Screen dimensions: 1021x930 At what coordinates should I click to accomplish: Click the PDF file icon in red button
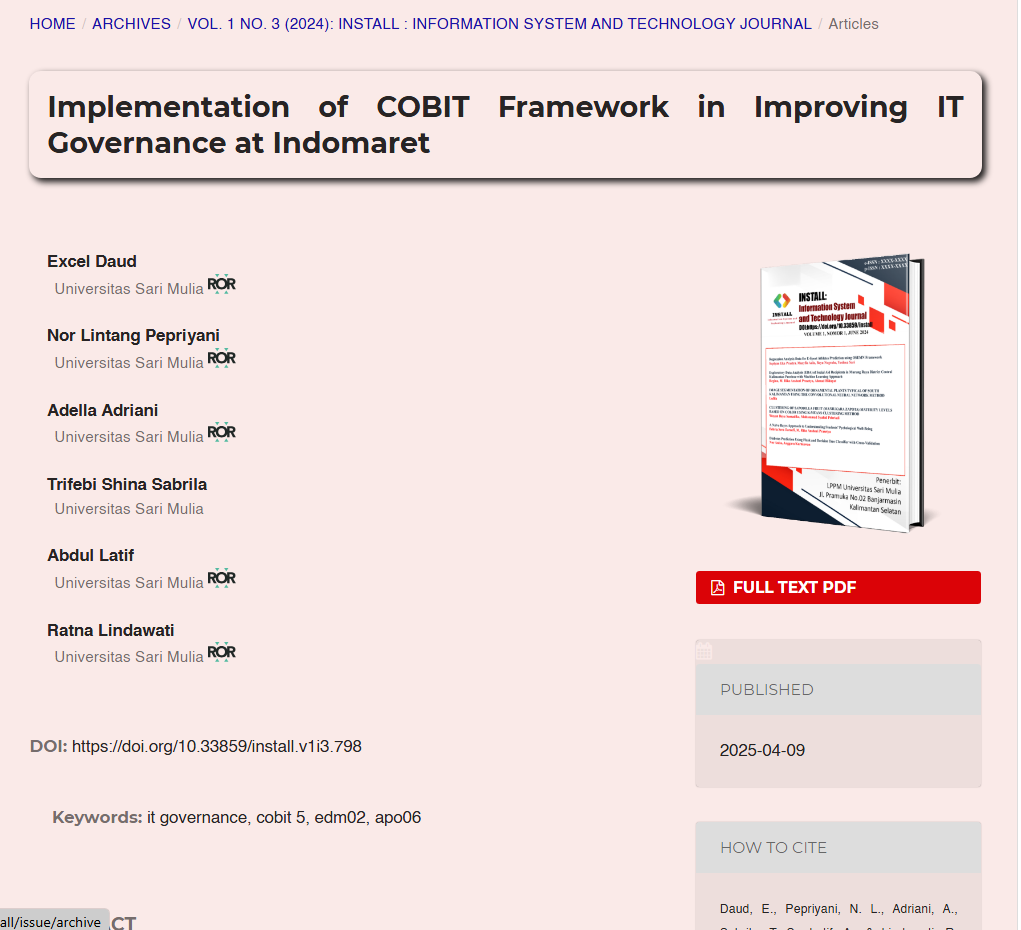[x=717, y=588]
